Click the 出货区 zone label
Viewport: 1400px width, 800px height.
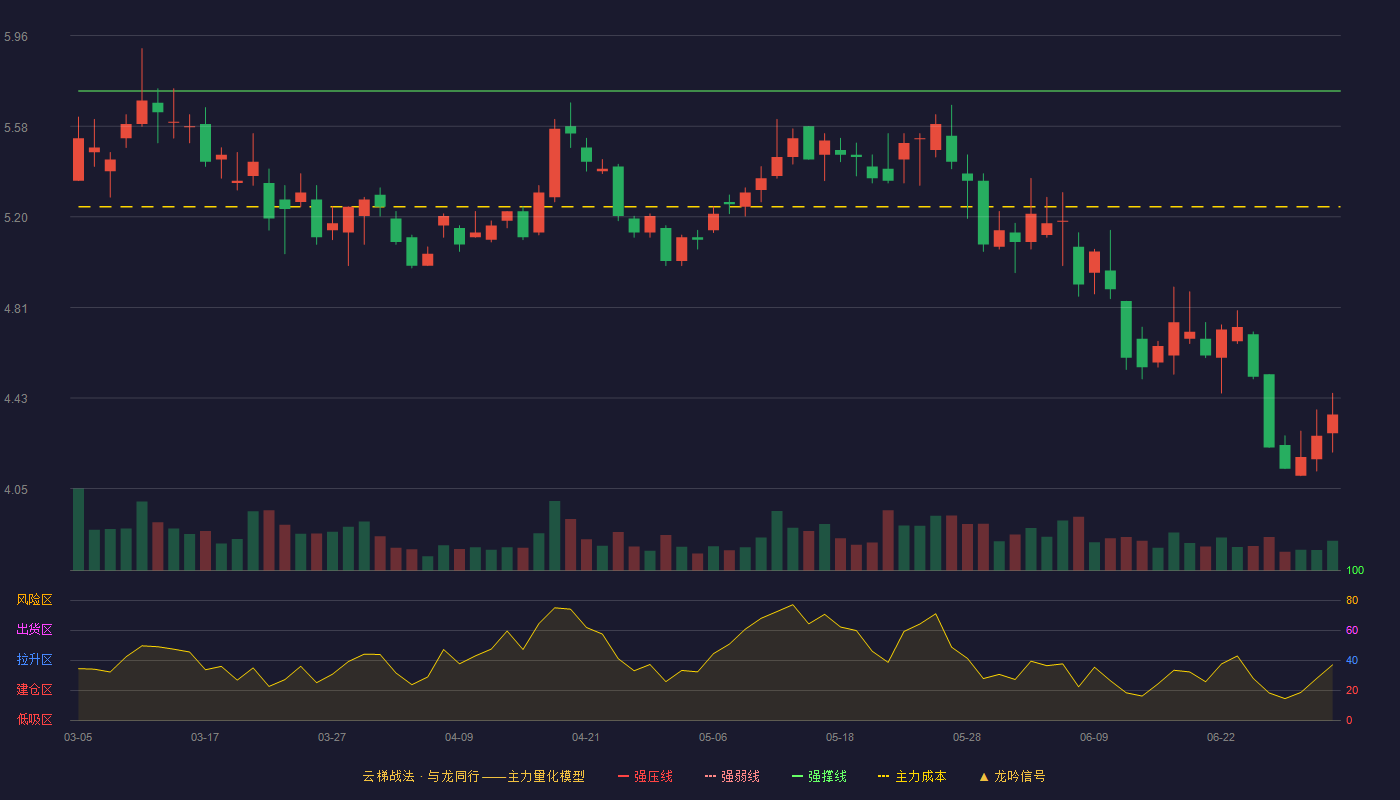[35, 630]
